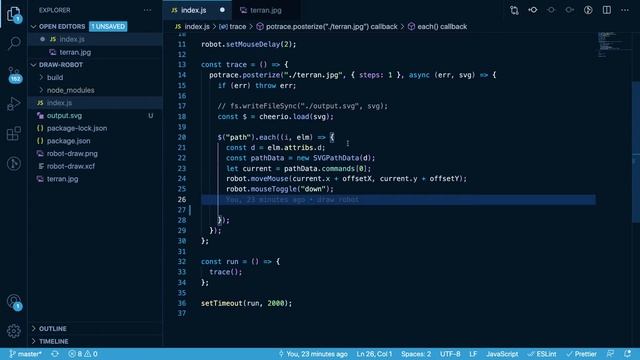Click the master branch in status bar
This screenshot has height=360, width=640.
tap(25, 354)
